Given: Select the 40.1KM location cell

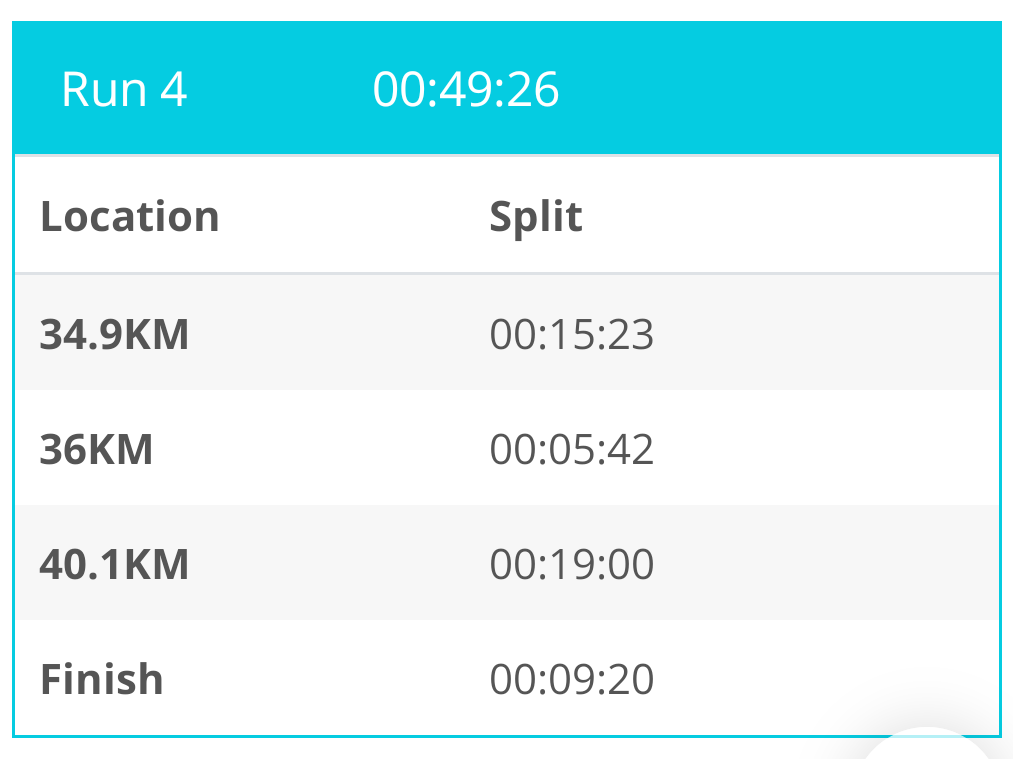Looking at the screenshot, I should (x=114, y=564).
